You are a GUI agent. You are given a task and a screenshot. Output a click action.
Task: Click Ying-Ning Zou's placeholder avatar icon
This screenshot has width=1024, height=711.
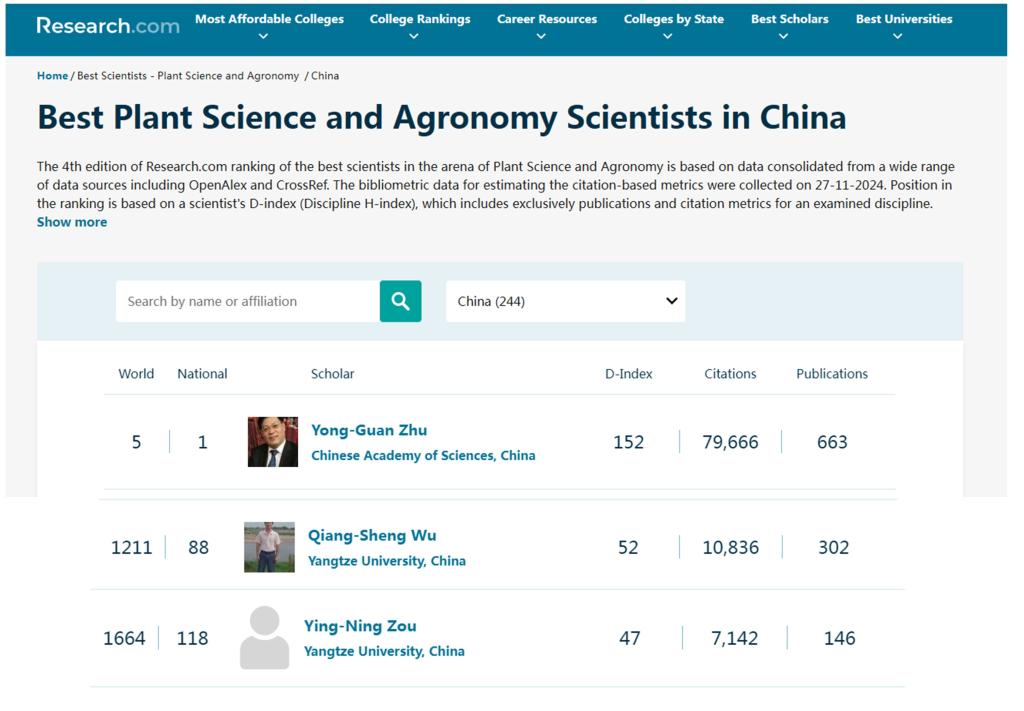point(265,638)
